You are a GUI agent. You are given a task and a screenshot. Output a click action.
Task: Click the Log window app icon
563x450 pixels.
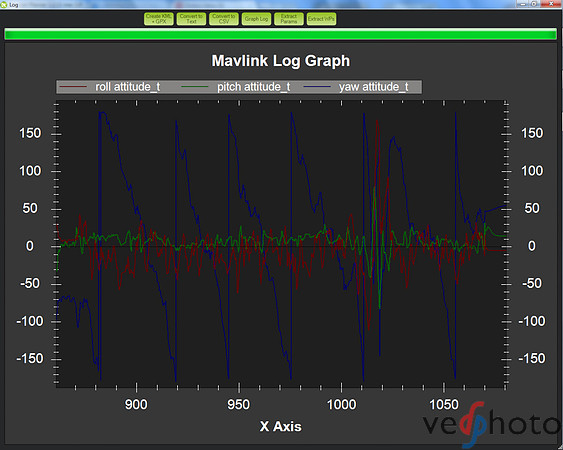point(4,4)
